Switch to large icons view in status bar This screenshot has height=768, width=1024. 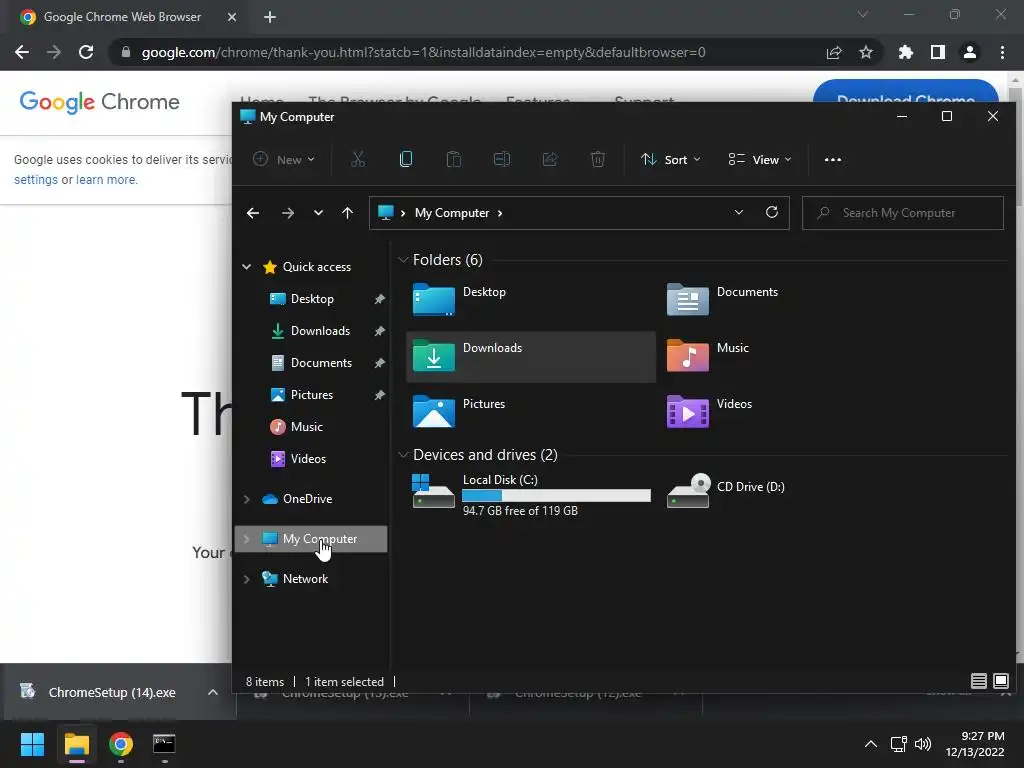[x=1000, y=681]
